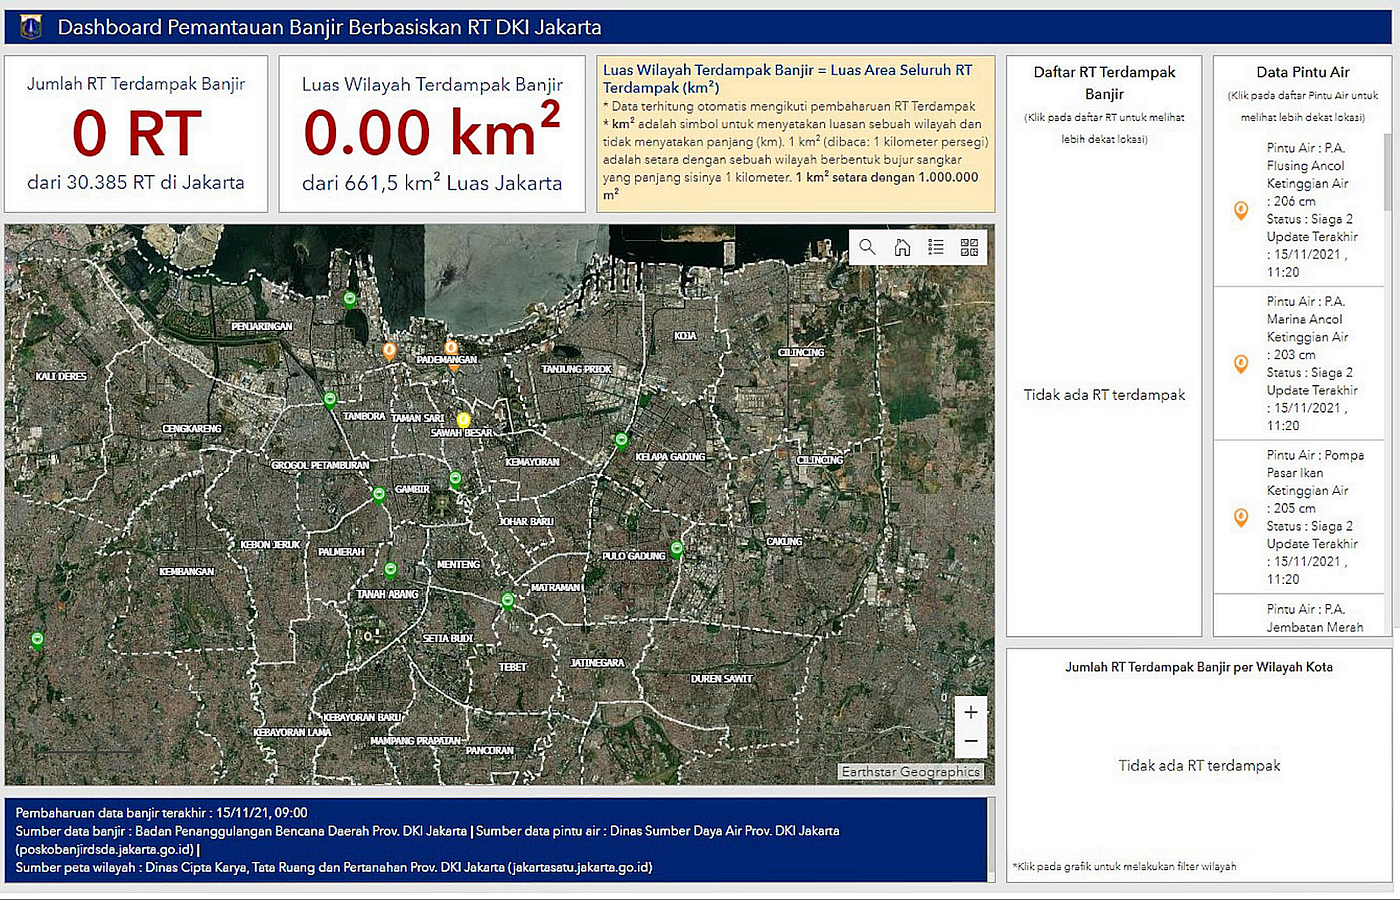
Task: Click the dashboard title in header bar
Action: click(x=330, y=27)
